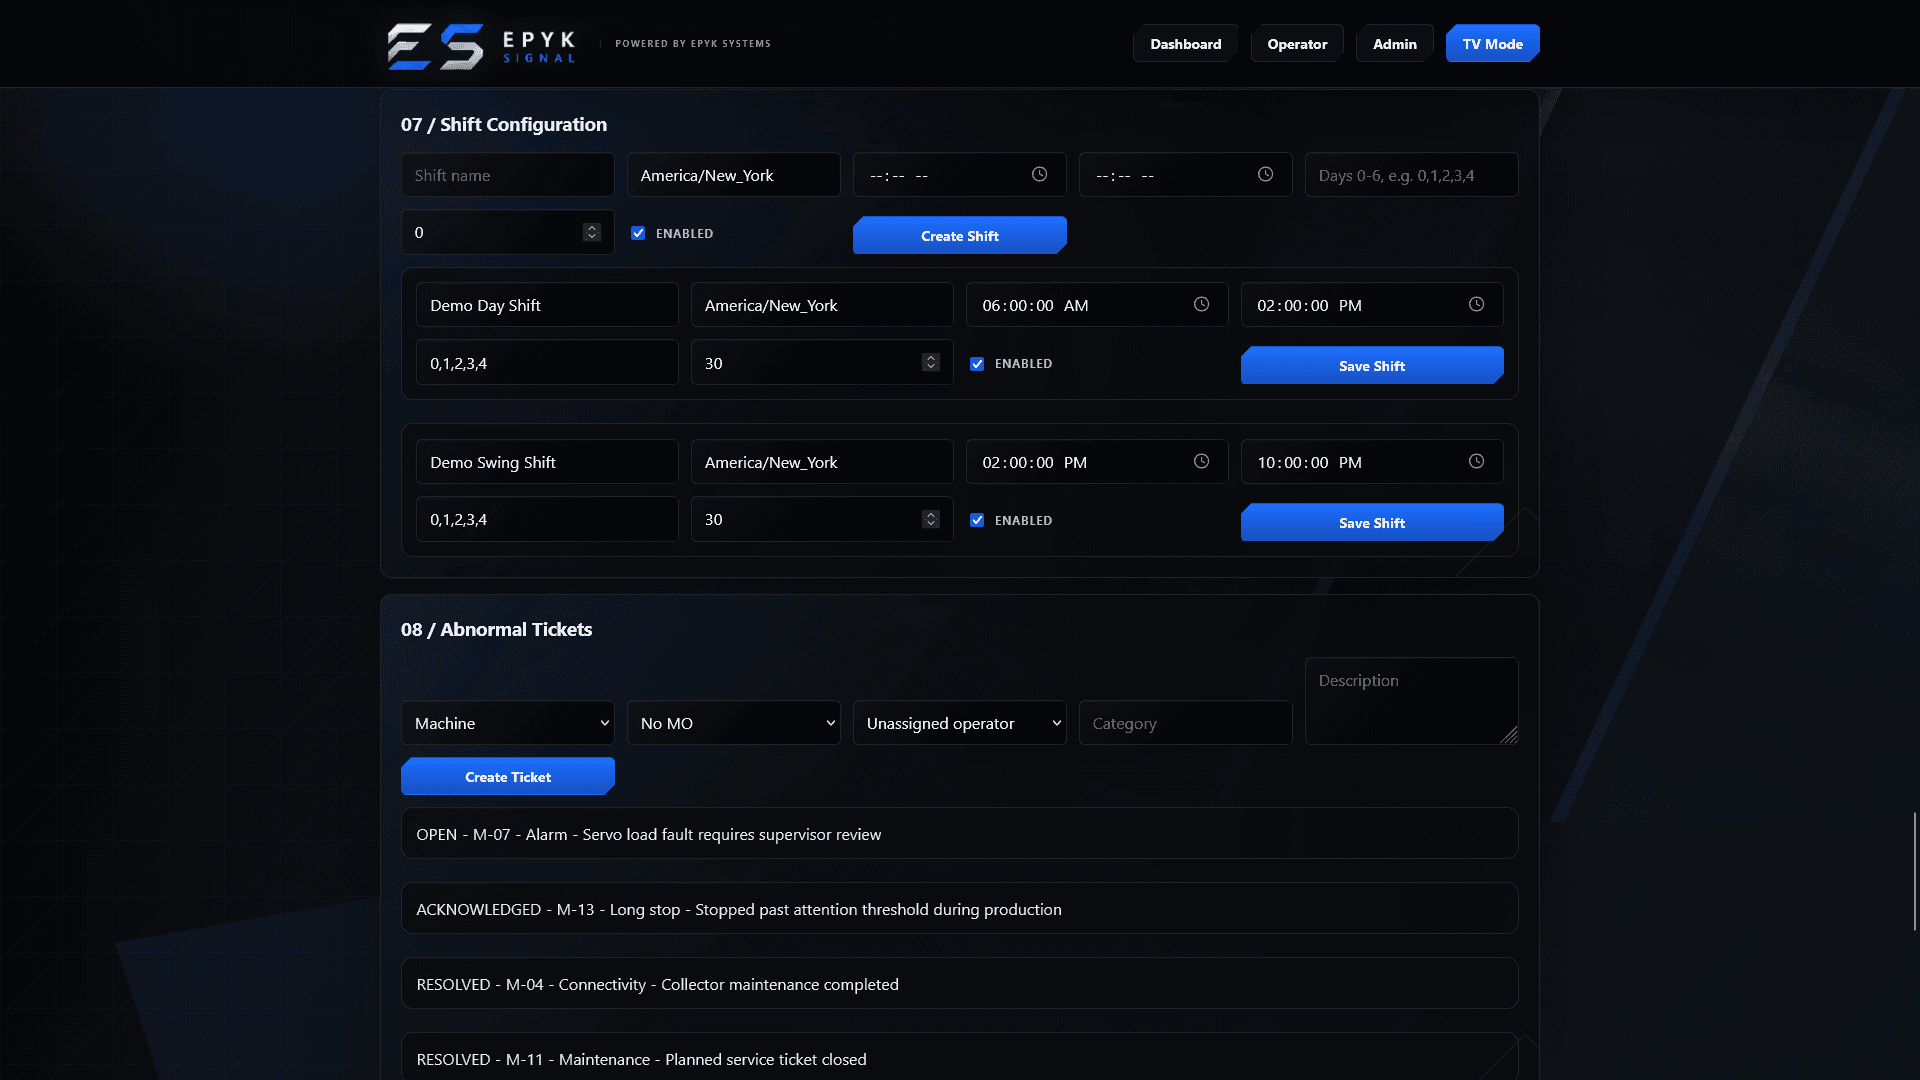Focus the Days 0-6 input field
The width and height of the screenshot is (1920, 1080).
(1412, 175)
